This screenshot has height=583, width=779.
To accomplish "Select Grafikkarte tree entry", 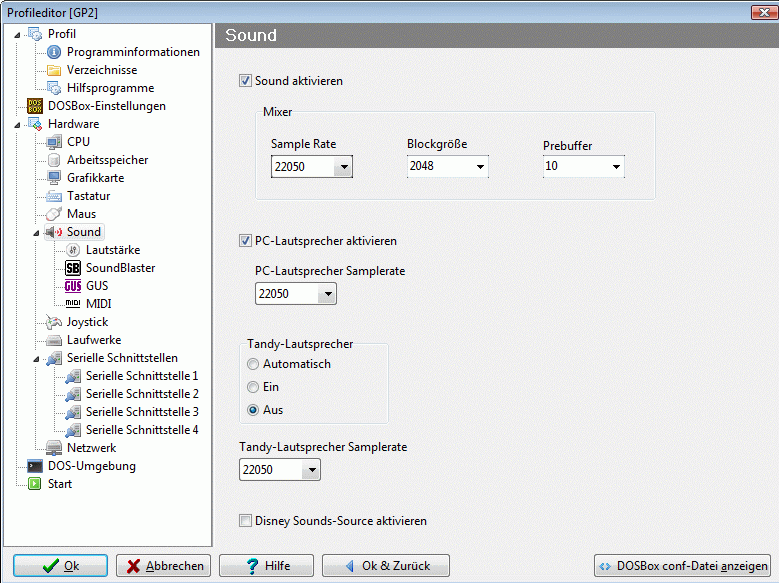I will tap(95, 178).
